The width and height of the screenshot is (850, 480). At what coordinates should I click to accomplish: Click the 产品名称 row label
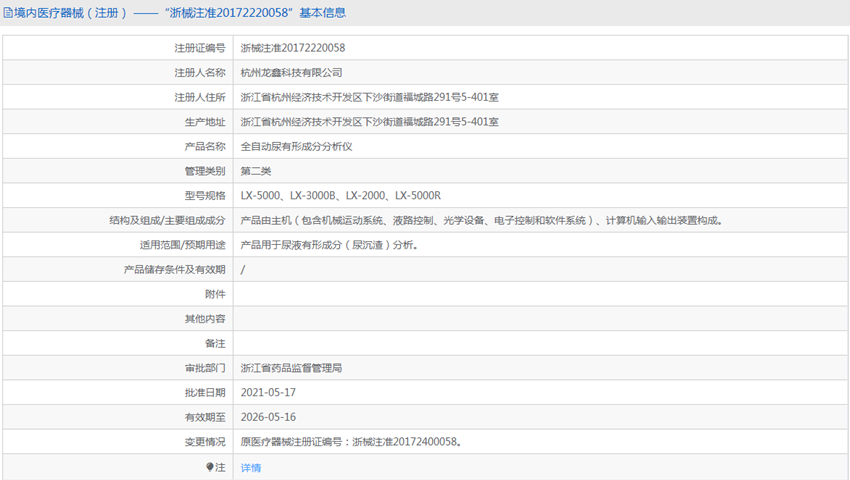point(205,146)
